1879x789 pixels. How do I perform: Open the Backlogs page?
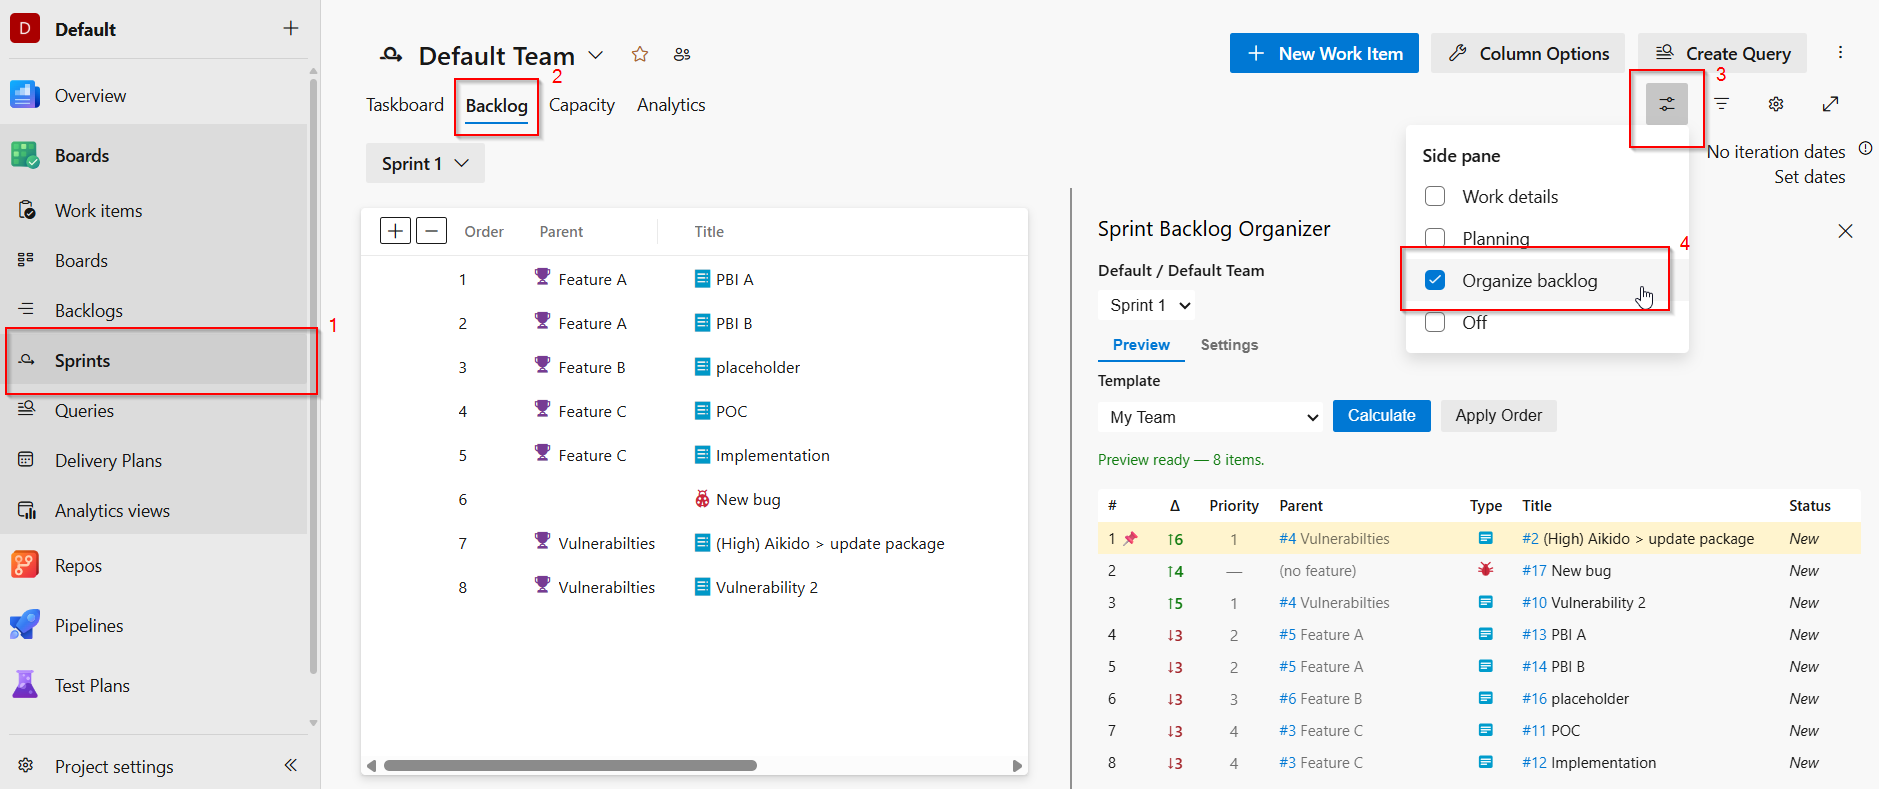pyautogui.click(x=88, y=310)
